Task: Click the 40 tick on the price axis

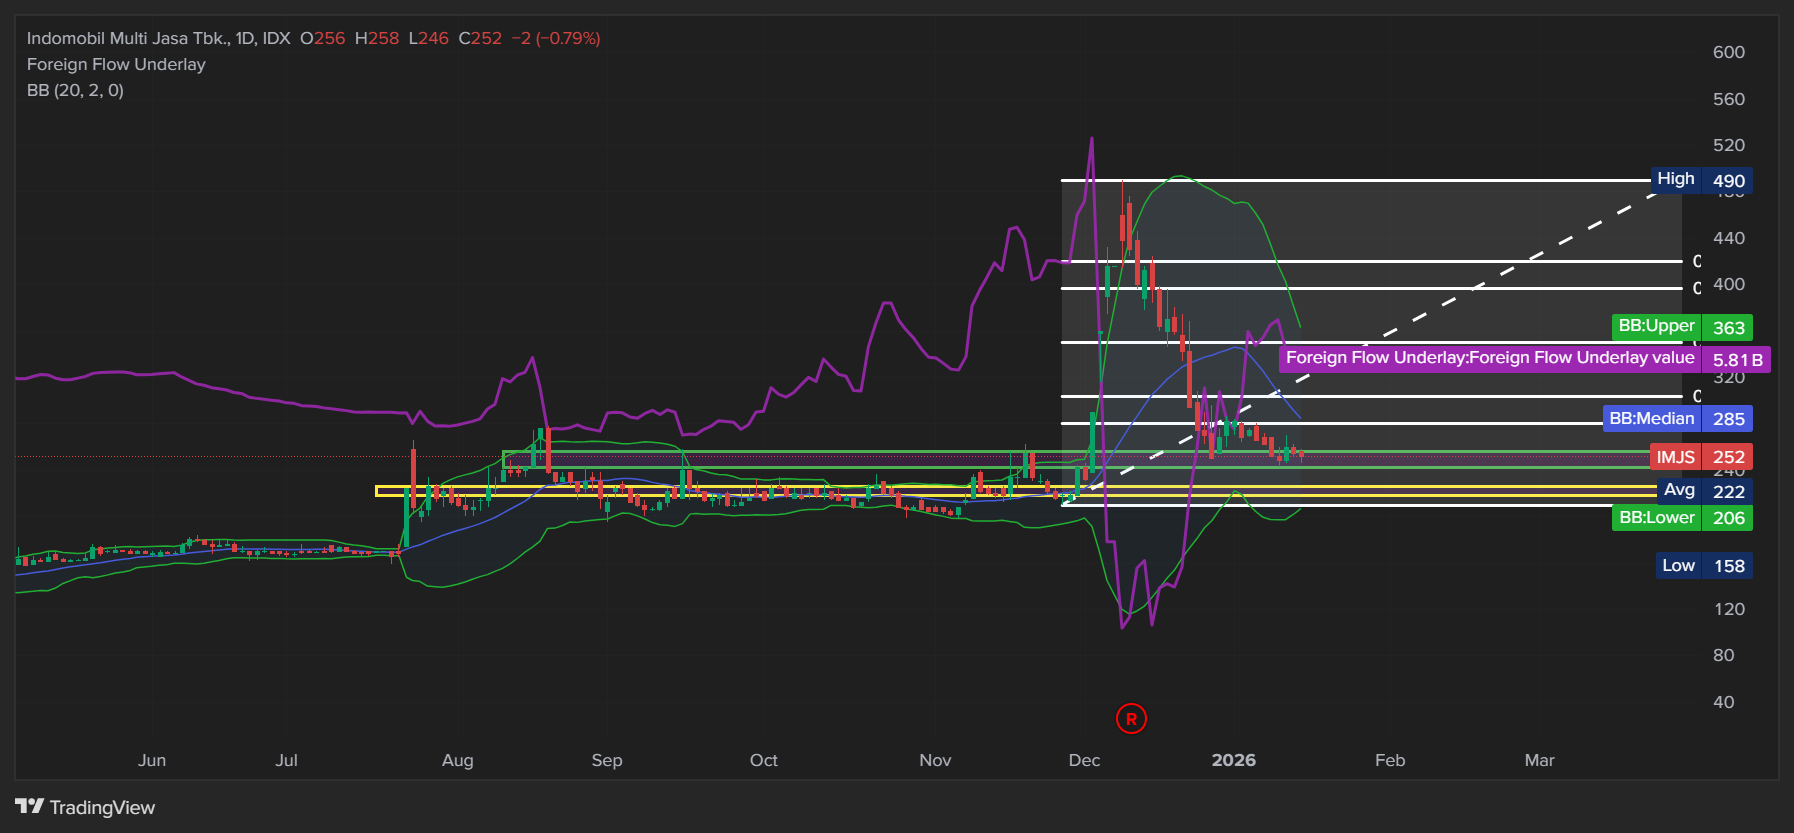Action: click(1724, 702)
